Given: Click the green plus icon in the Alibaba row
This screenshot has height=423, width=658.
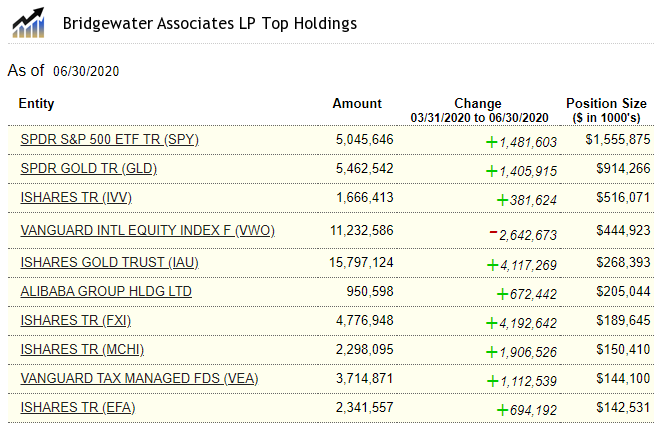Looking at the screenshot, I should pos(501,294).
